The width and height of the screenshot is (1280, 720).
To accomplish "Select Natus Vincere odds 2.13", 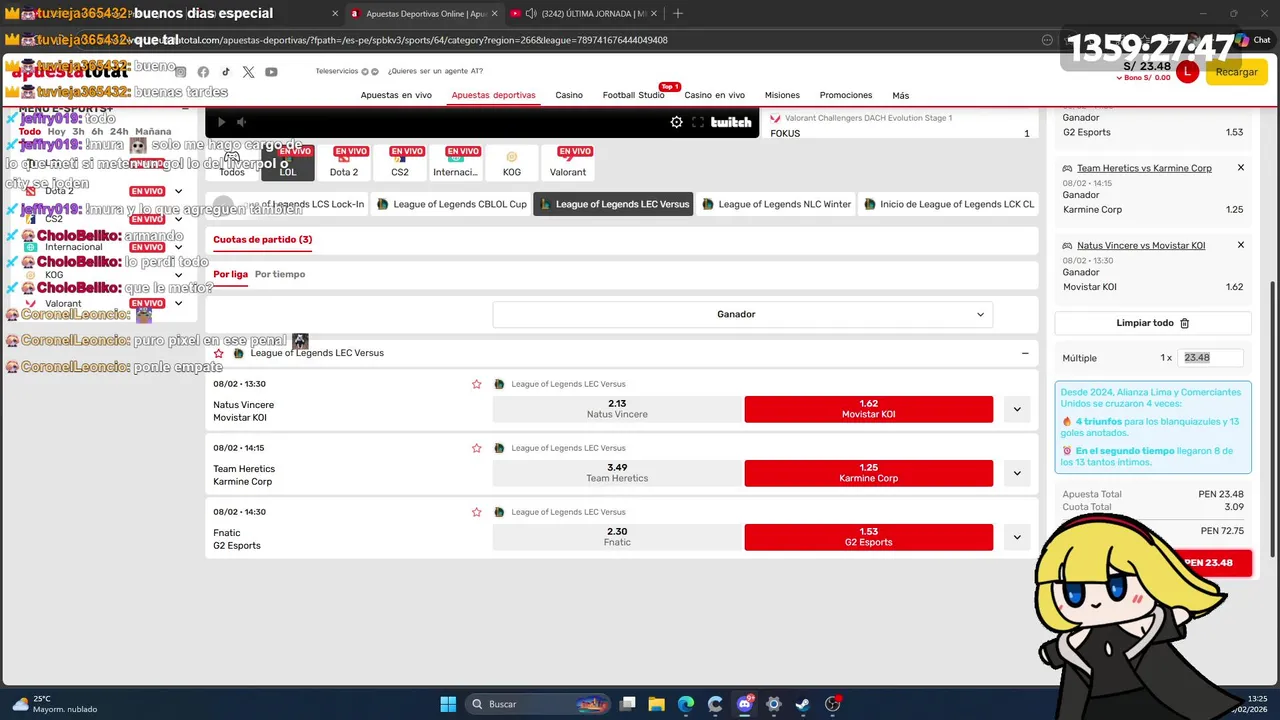I will pyautogui.click(x=617, y=409).
